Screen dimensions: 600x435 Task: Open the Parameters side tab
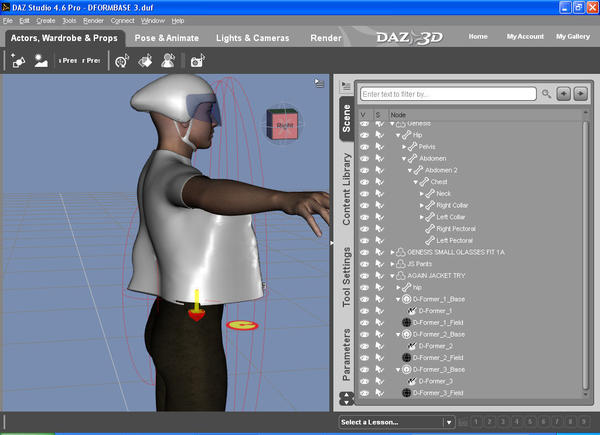pyautogui.click(x=346, y=355)
